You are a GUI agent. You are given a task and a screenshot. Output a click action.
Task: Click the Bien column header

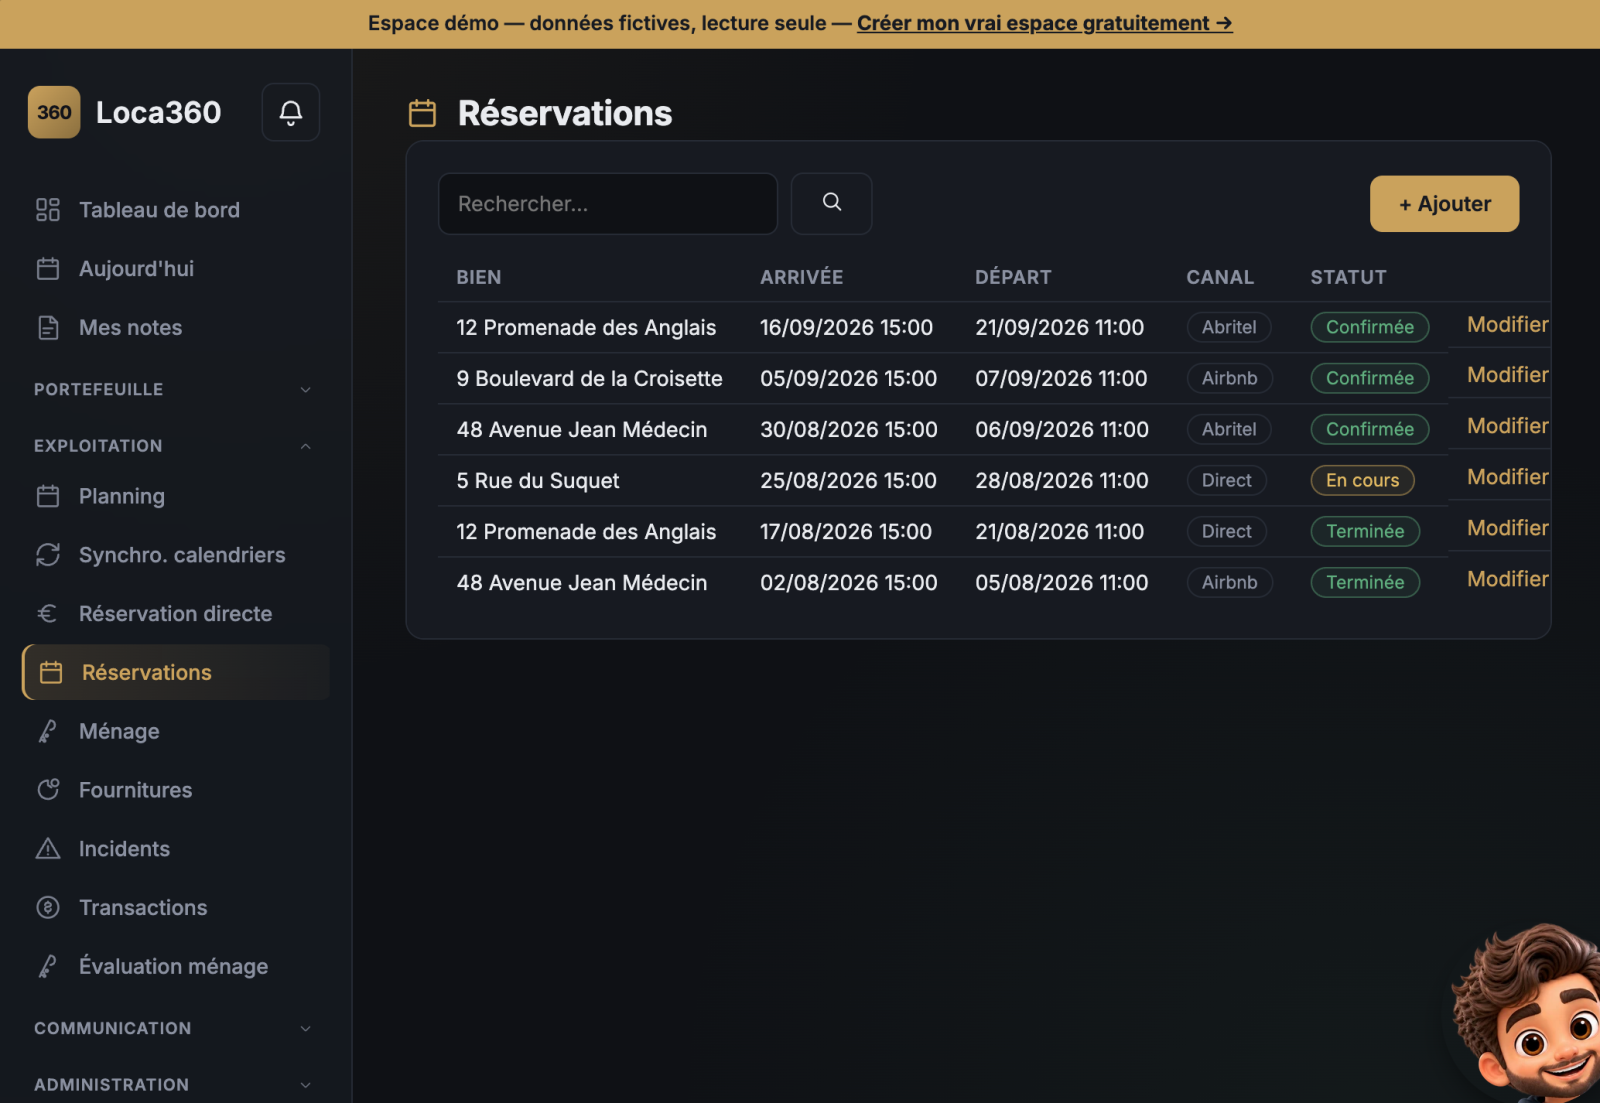pyautogui.click(x=479, y=278)
